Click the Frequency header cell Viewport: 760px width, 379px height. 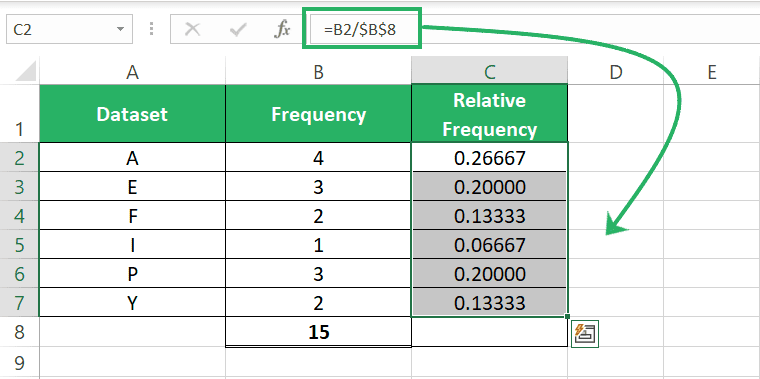pos(318,114)
